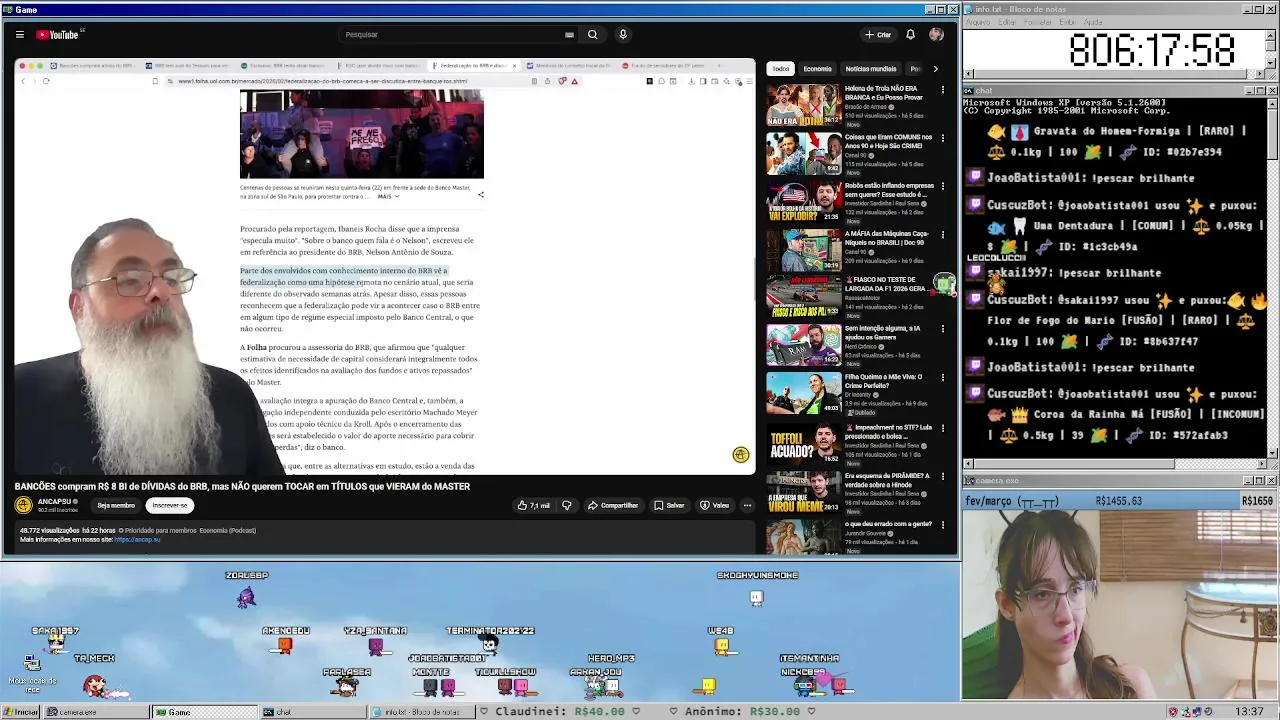Open TOFFOLI ACUADO thumbnail video

click(804, 443)
